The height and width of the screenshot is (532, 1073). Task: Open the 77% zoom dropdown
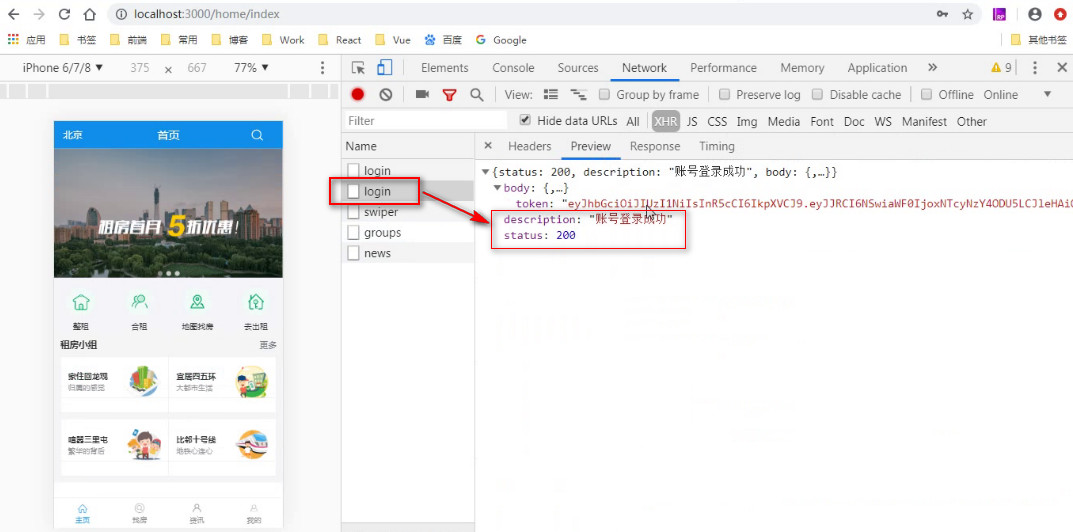(x=252, y=68)
